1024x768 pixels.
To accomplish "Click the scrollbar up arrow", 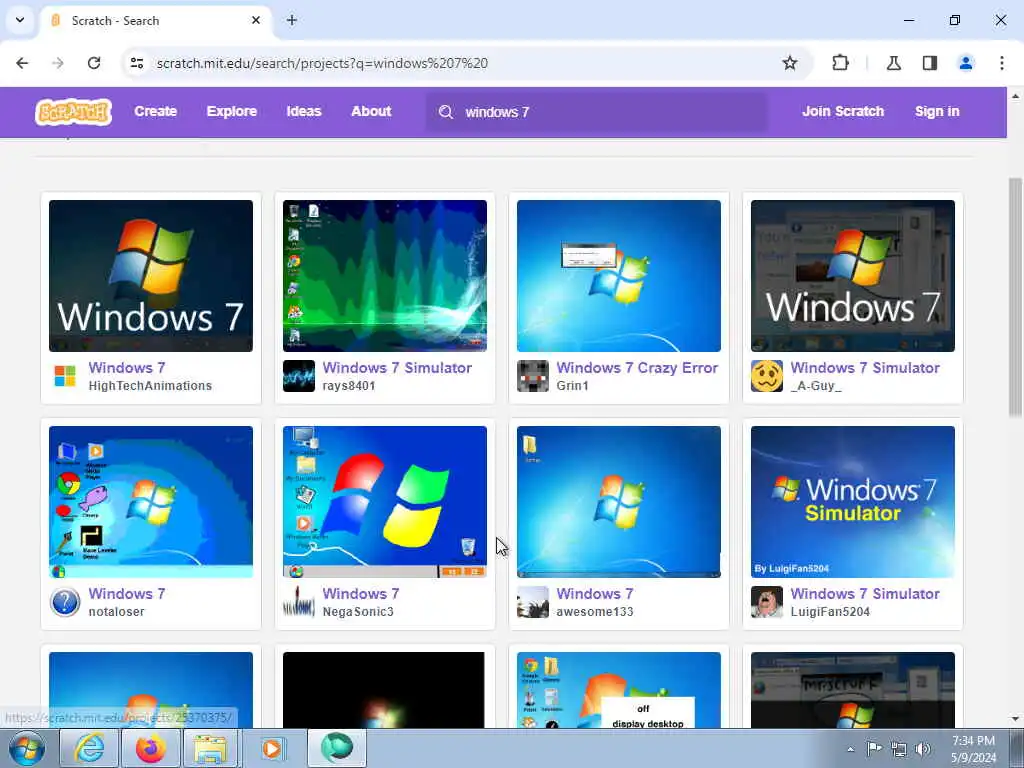I will pyautogui.click(x=1015, y=96).
